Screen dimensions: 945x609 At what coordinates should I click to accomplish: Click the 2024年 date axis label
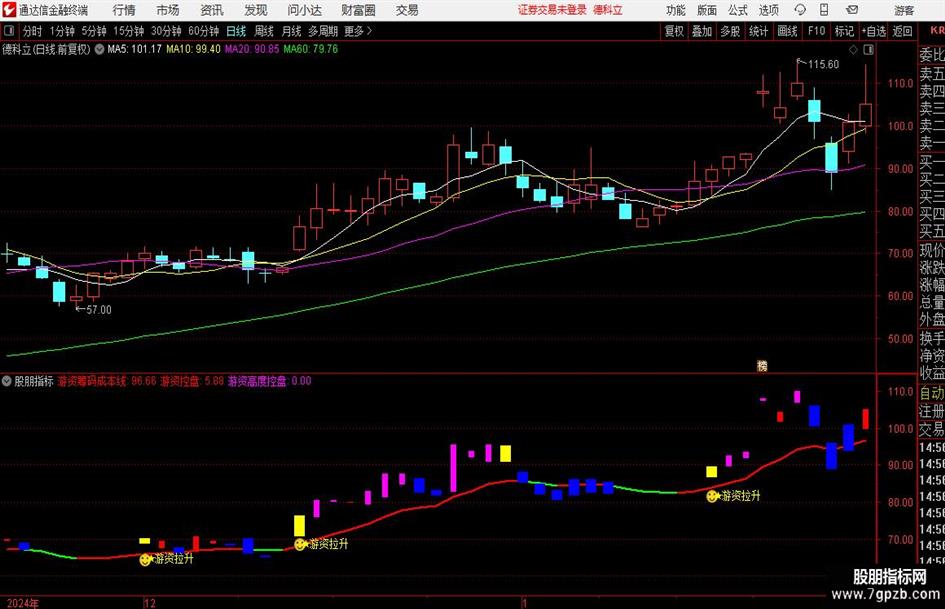click(22, 603)
